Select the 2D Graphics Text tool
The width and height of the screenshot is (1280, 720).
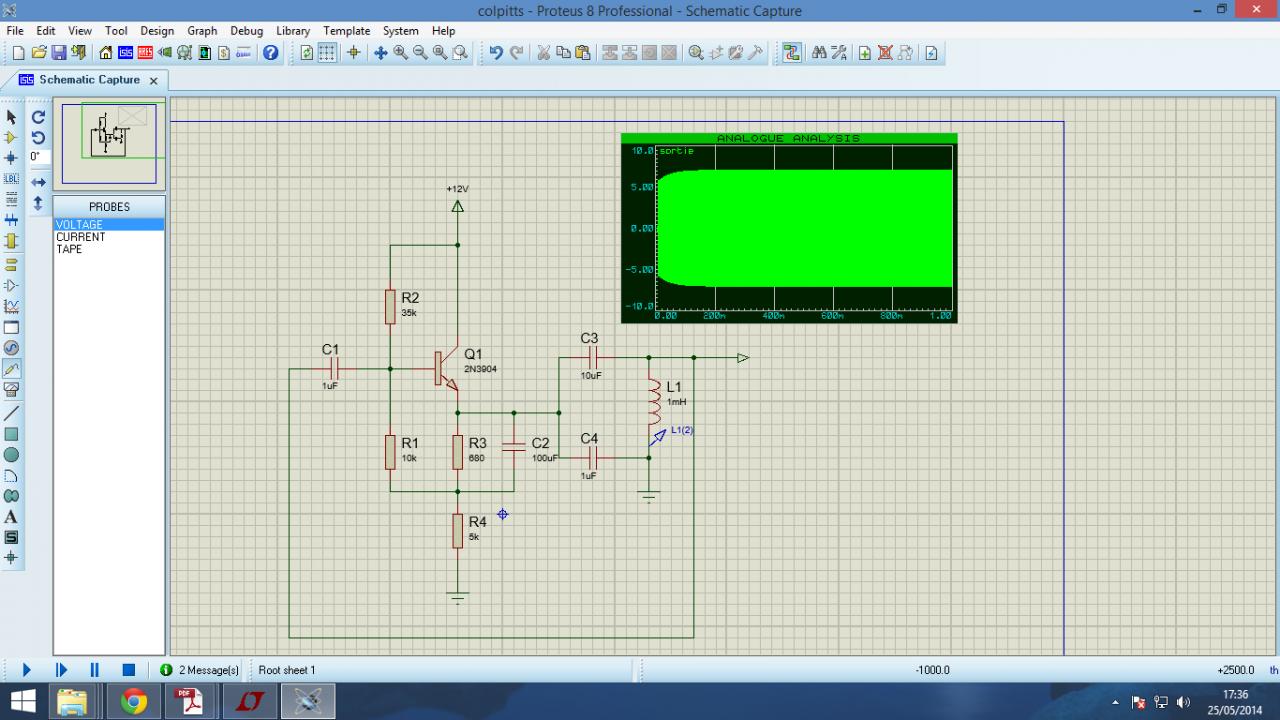click(11, 517)
